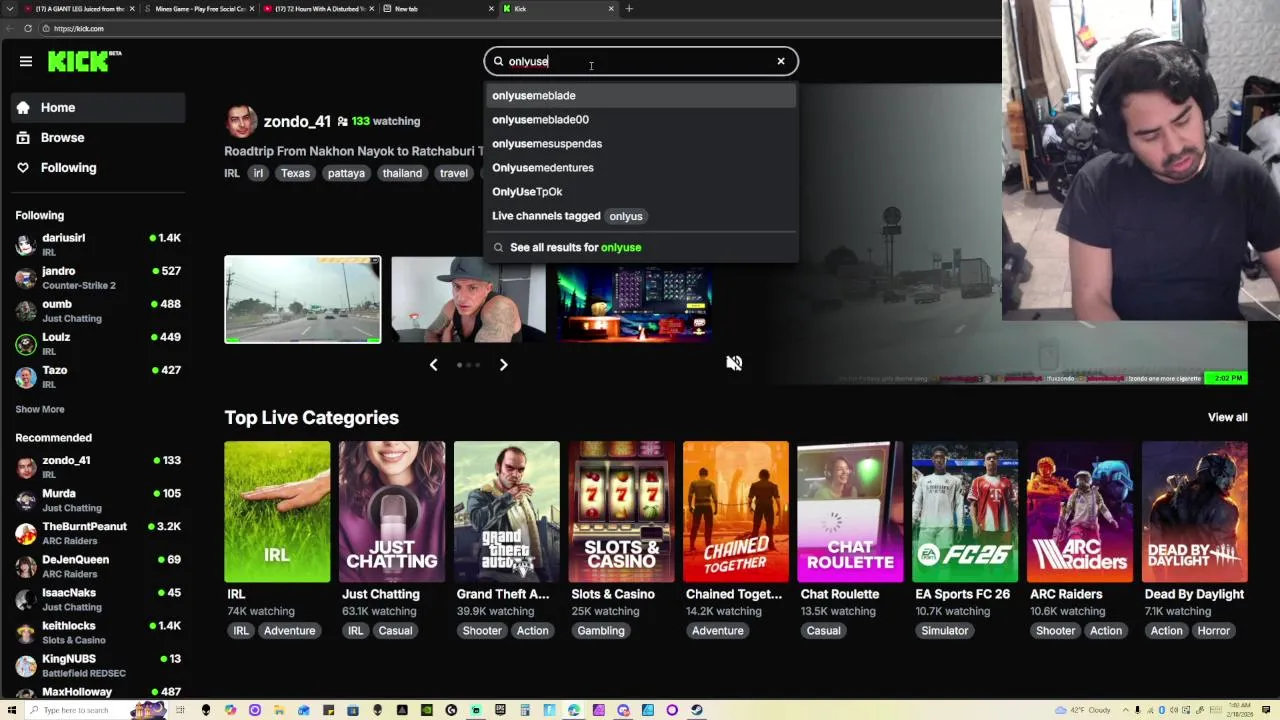1280x720 pixels.
Task: Open keithlocks in Recommended list
Action: point(98,632)
